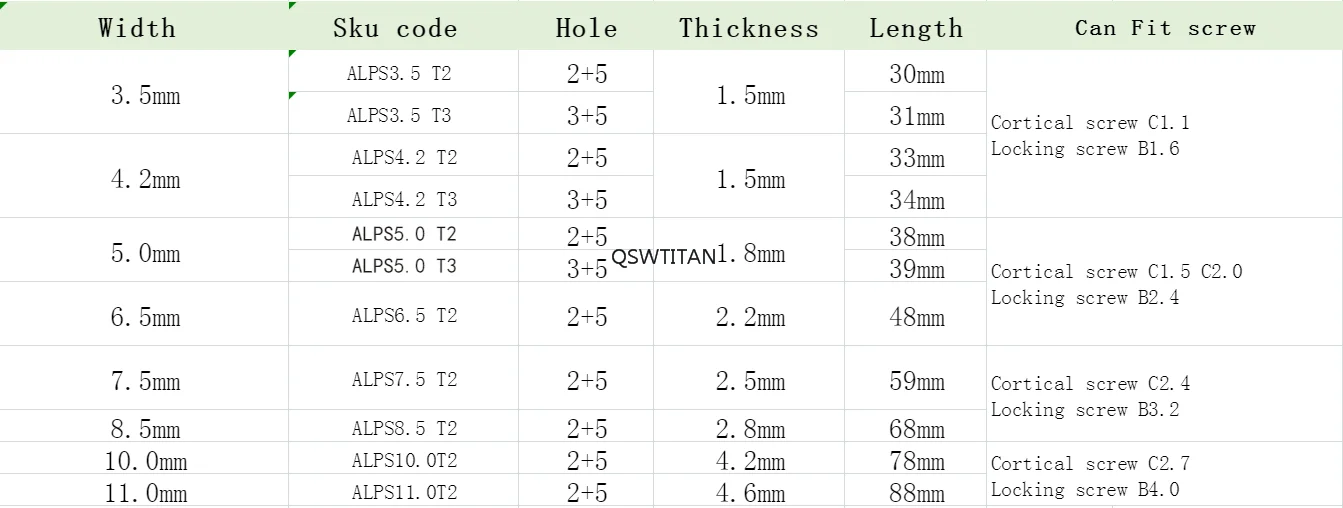
Task: Select the 4.6mm thickness cell
Action: 749,492
